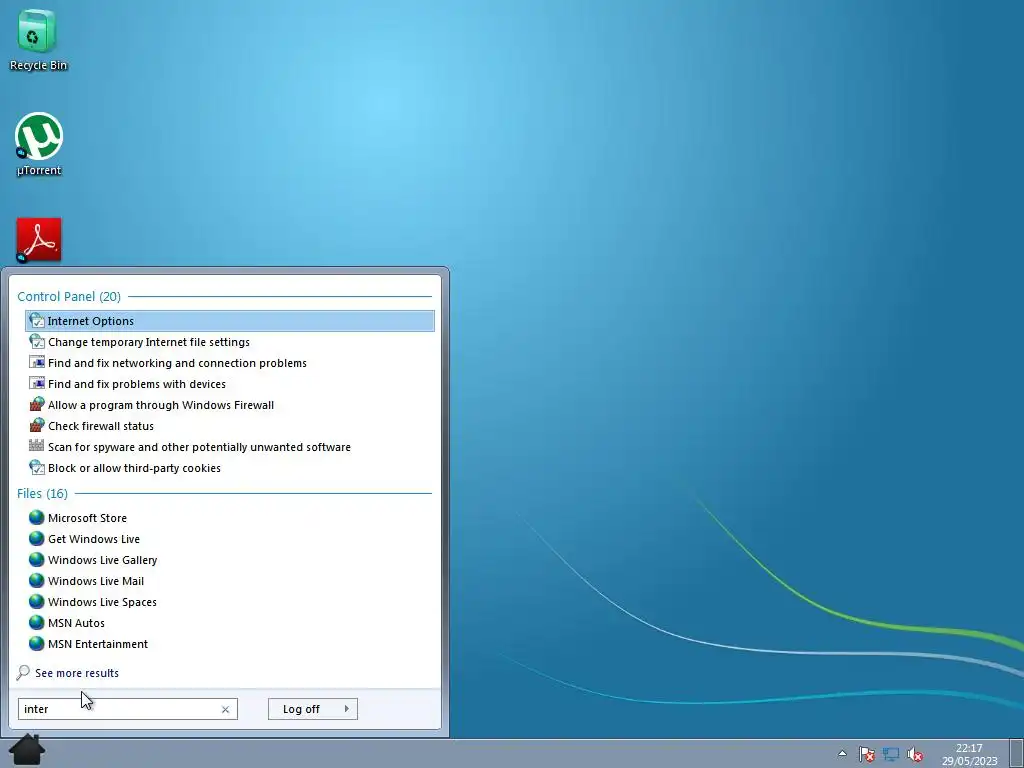Click the Start button house icon
This screenshot has width=1024, height=768.
[27, 750]
